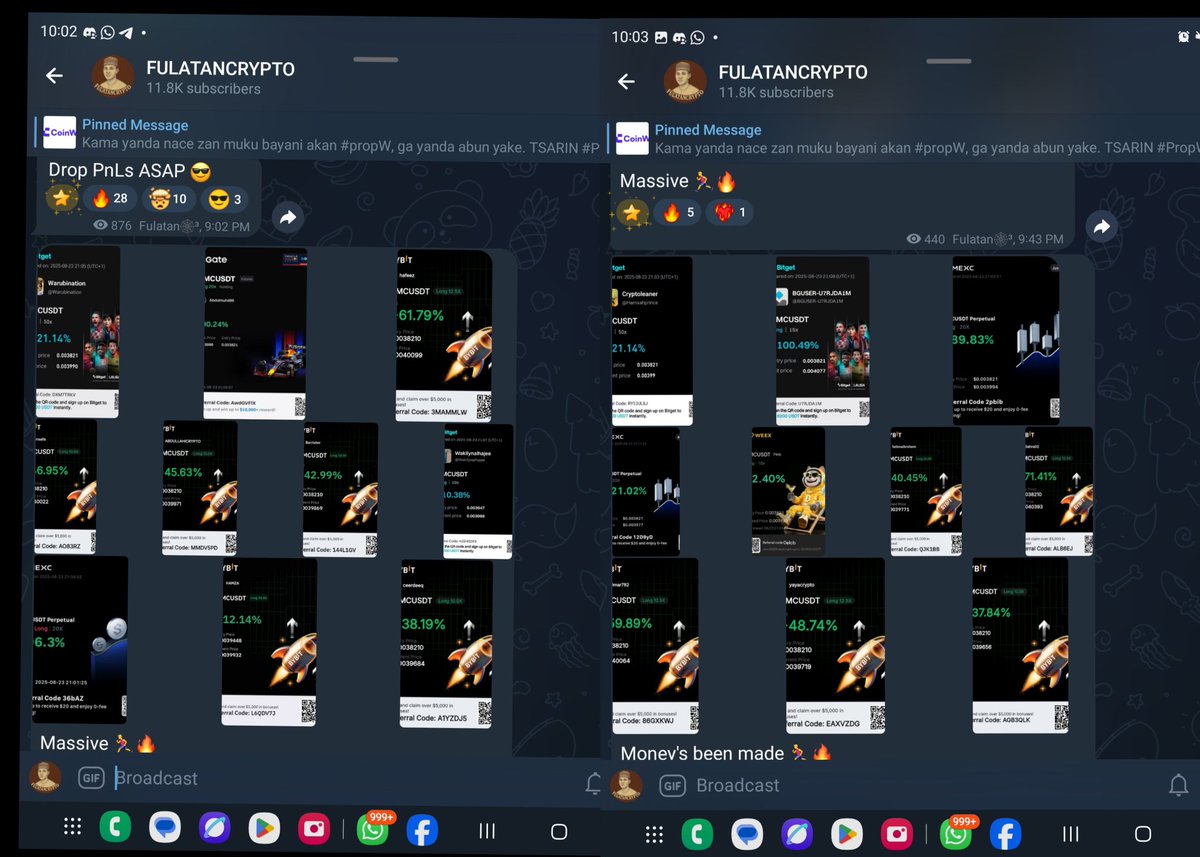Viewport: 1200px width, 857px height.
Task: Toggle notification bell in right screenshot
Action: coord(1179,786)
